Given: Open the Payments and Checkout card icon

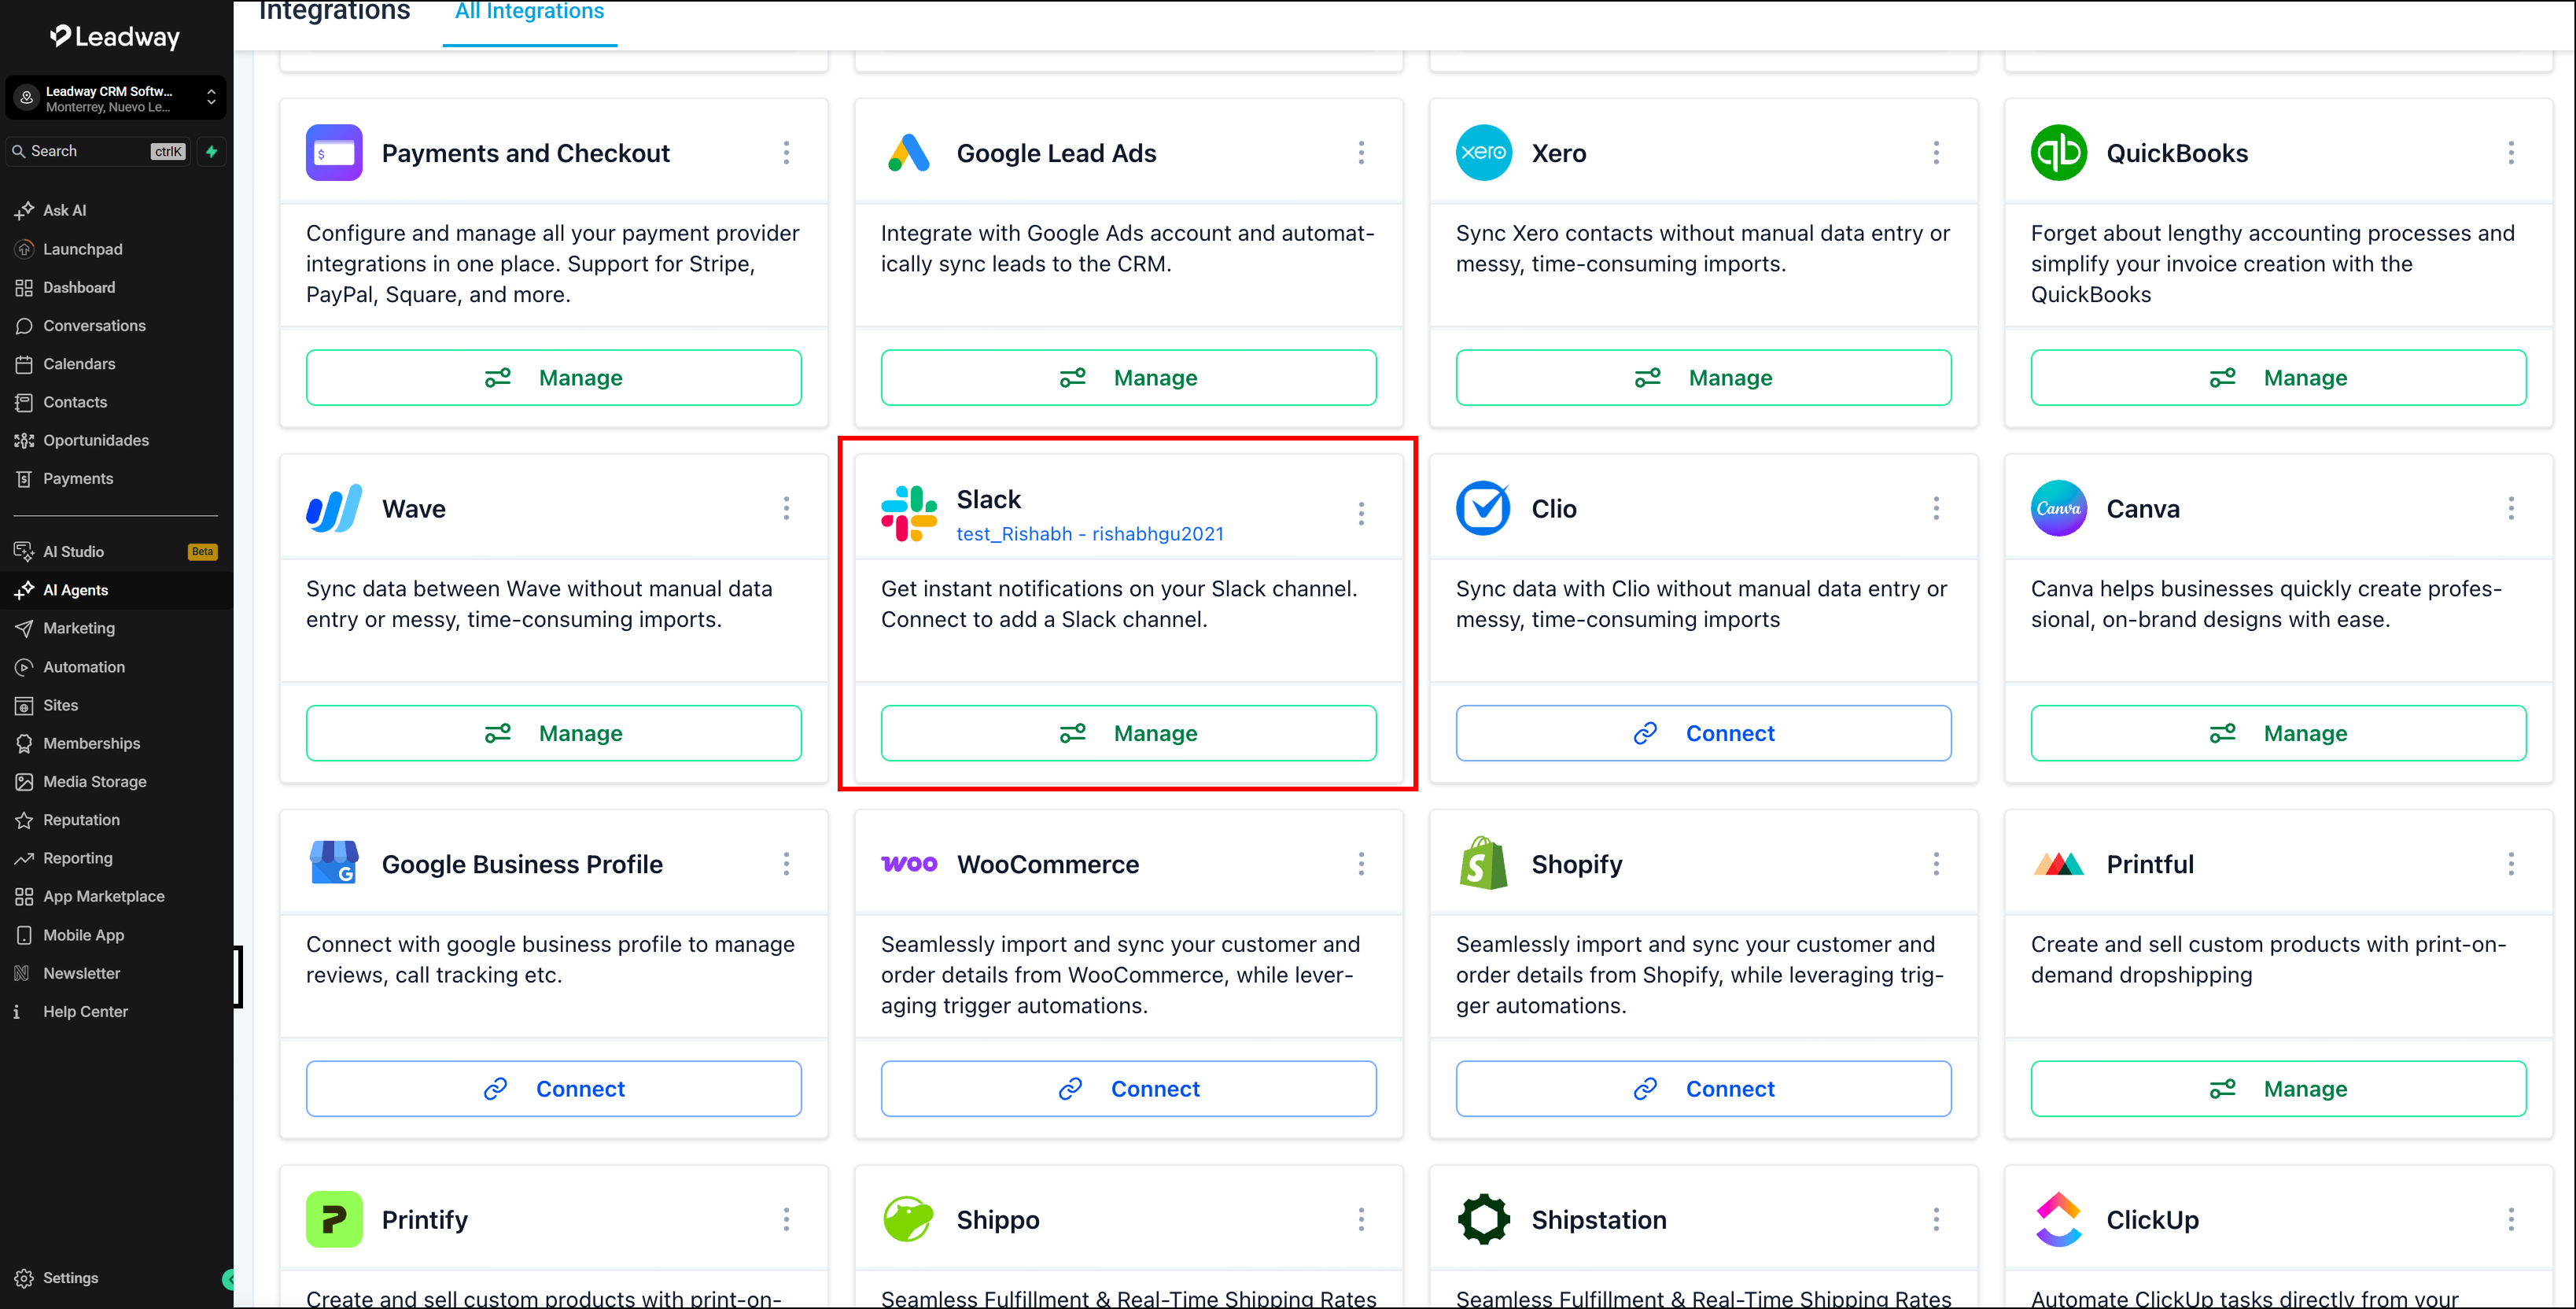Looking at the screenshot, I should coord(334,153).
